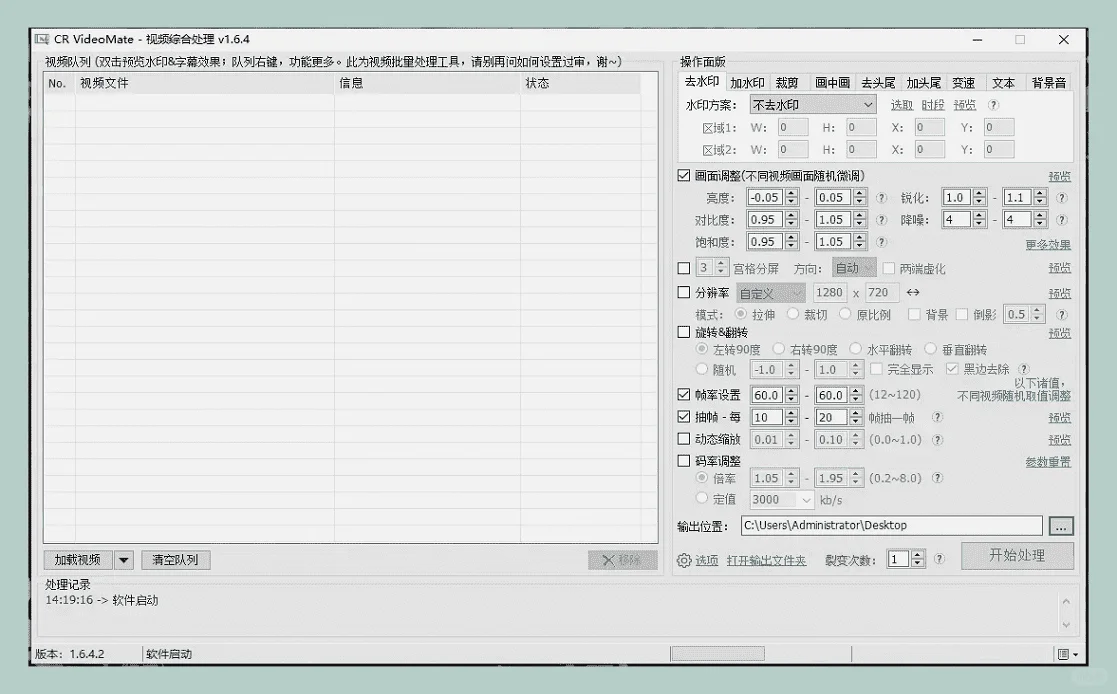Click the 裂变次数 stepper arrows

pos(918,559)
